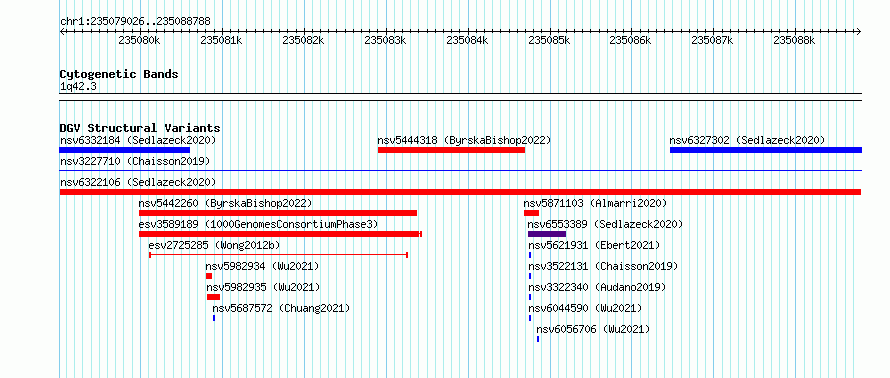The height and width of the screenshot is (378, 890).
Task: Click the red nsv5442260 variant bar
Action: point(278,213)
